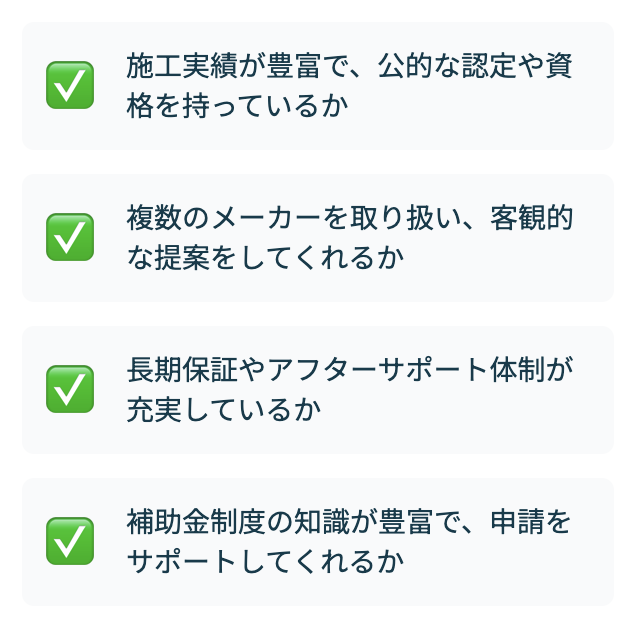Click the word 複数のメーカー in second card

coord(224,217)
